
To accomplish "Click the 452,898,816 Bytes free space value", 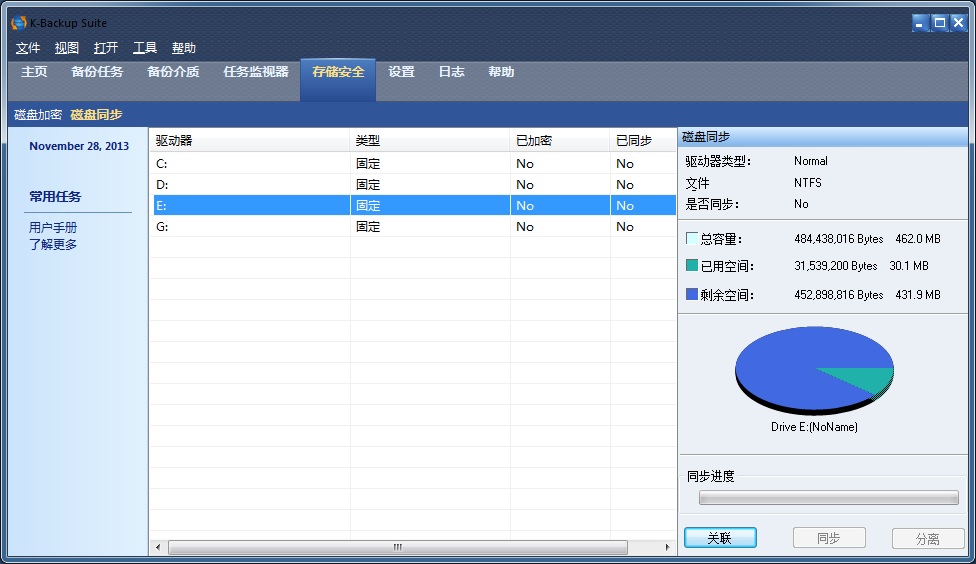I will [x=838, y=295].
